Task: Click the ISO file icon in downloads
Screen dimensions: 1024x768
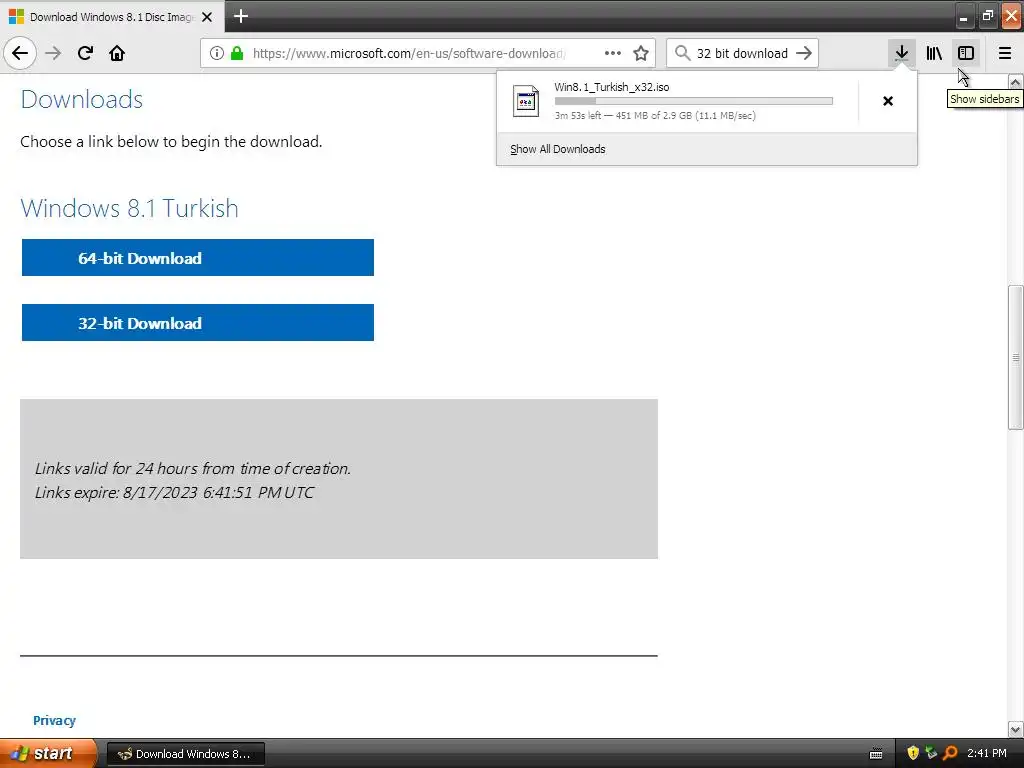Action: point(526,101)
